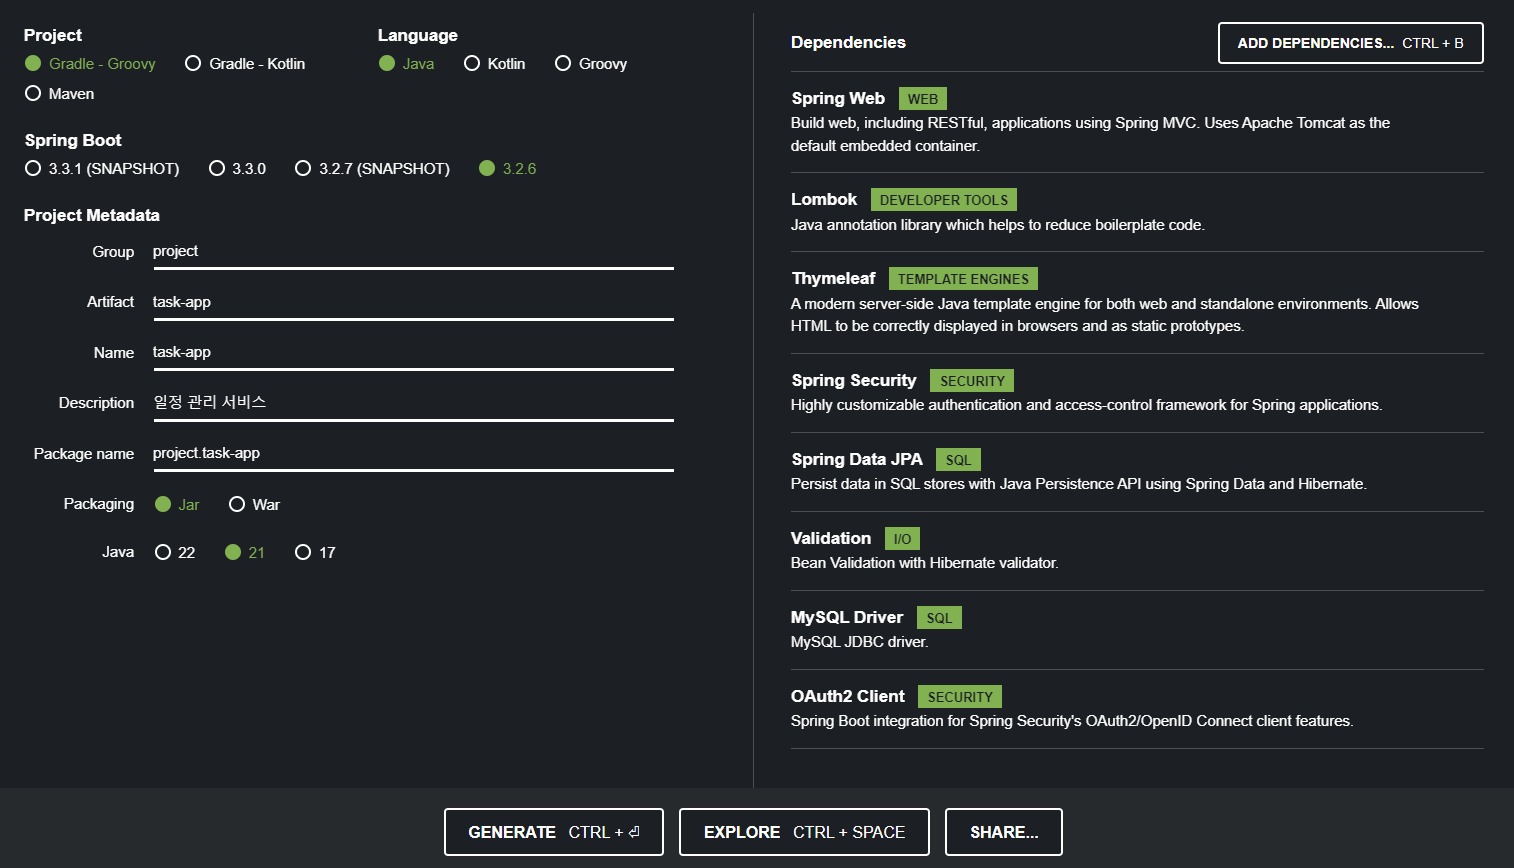Click the DEVELOPER TOOLS tag by Lombok
Image resolution: width=1514 pixels, height=868 pixels.
(x=944, y=200)
